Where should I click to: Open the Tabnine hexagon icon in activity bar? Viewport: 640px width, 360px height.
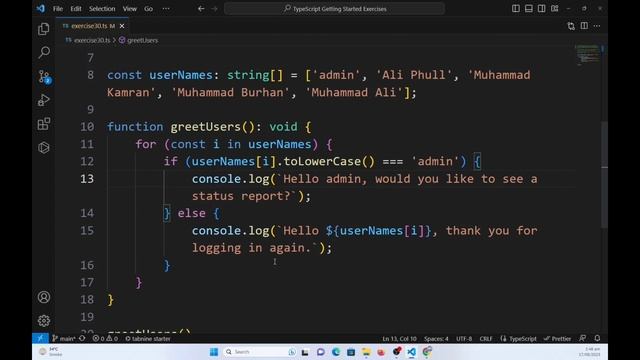click(44, 147)
